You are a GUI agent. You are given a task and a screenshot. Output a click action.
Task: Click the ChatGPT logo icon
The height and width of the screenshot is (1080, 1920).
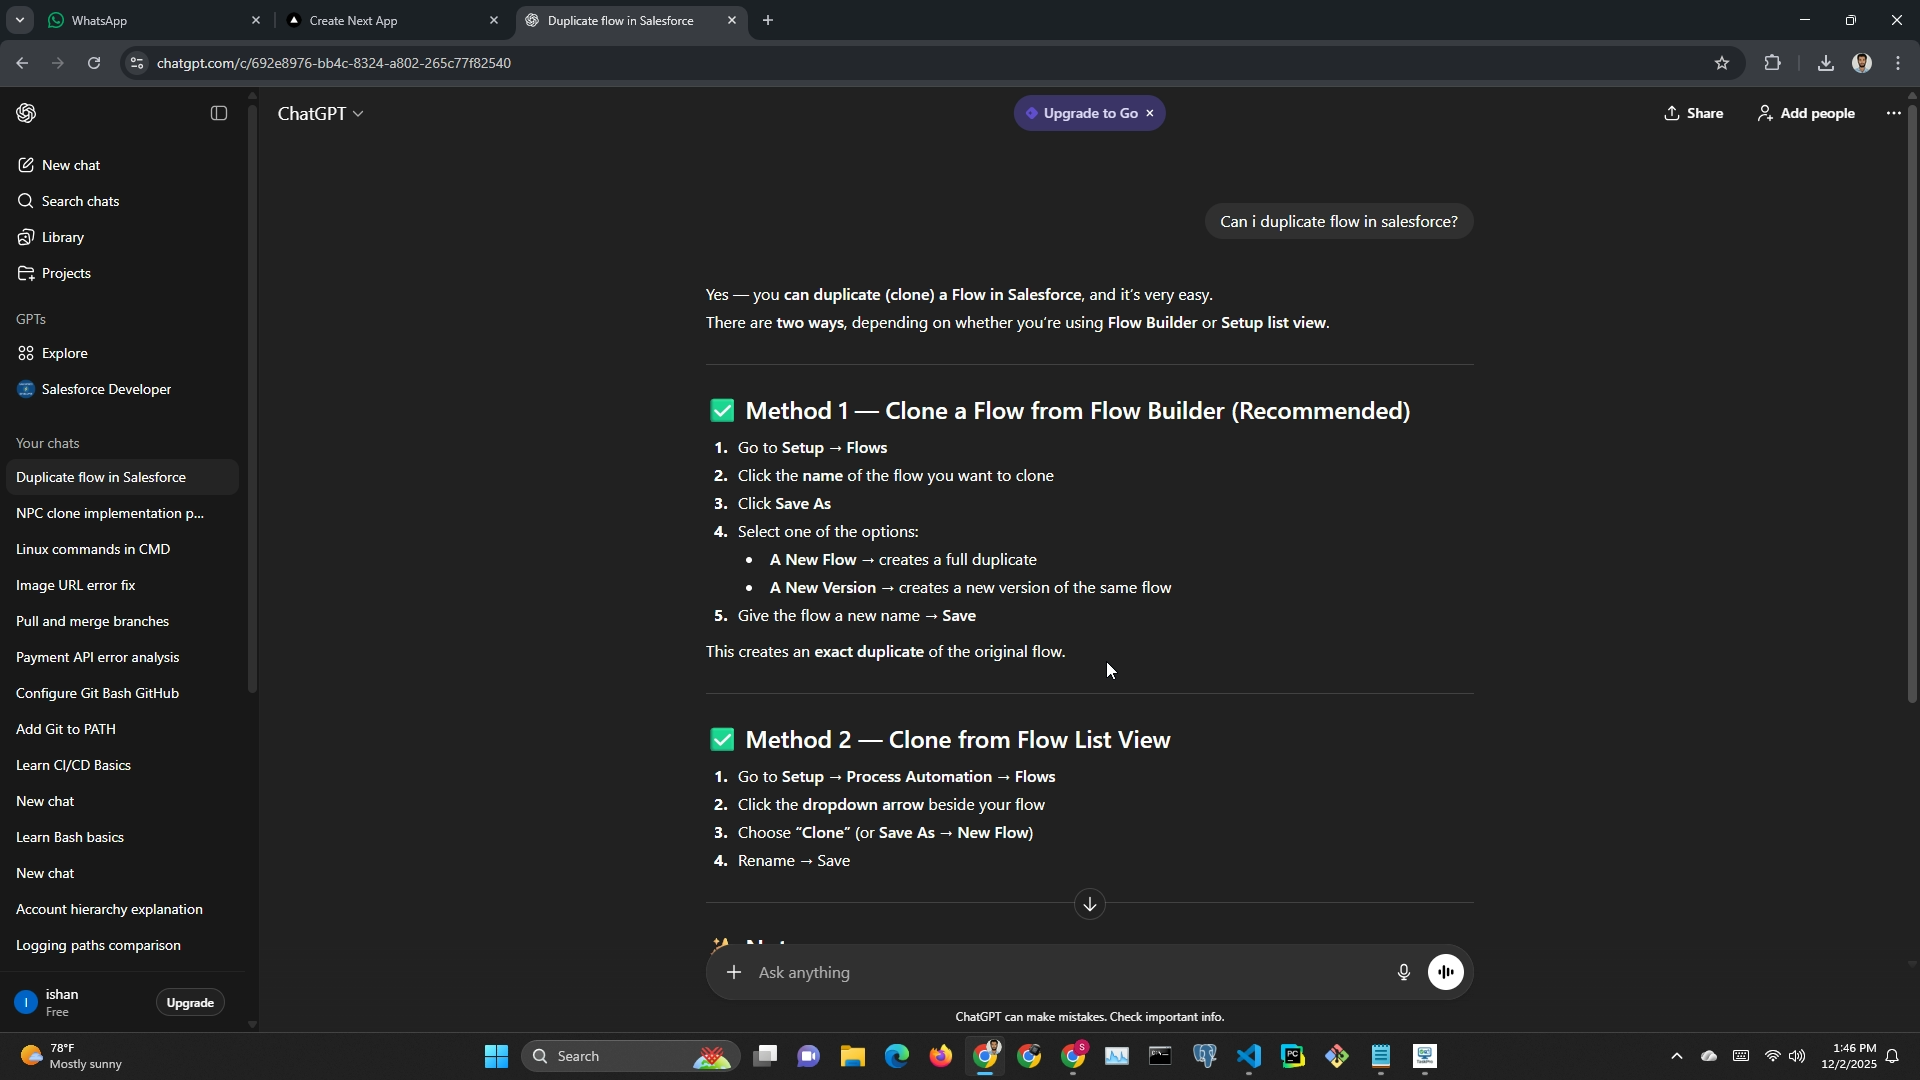tap(27, 113)
